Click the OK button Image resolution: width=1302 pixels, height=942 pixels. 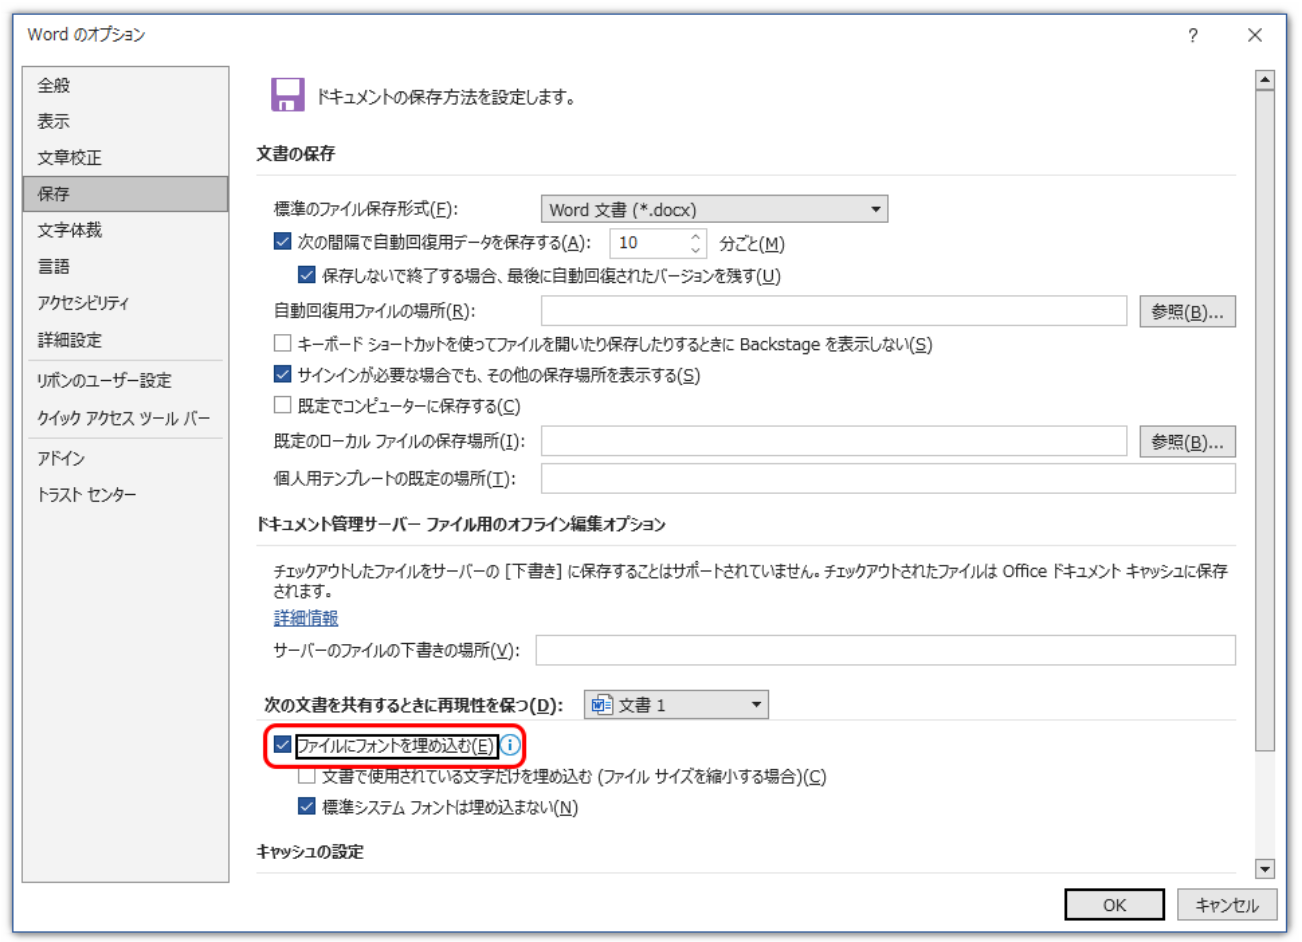(1114, 905)
